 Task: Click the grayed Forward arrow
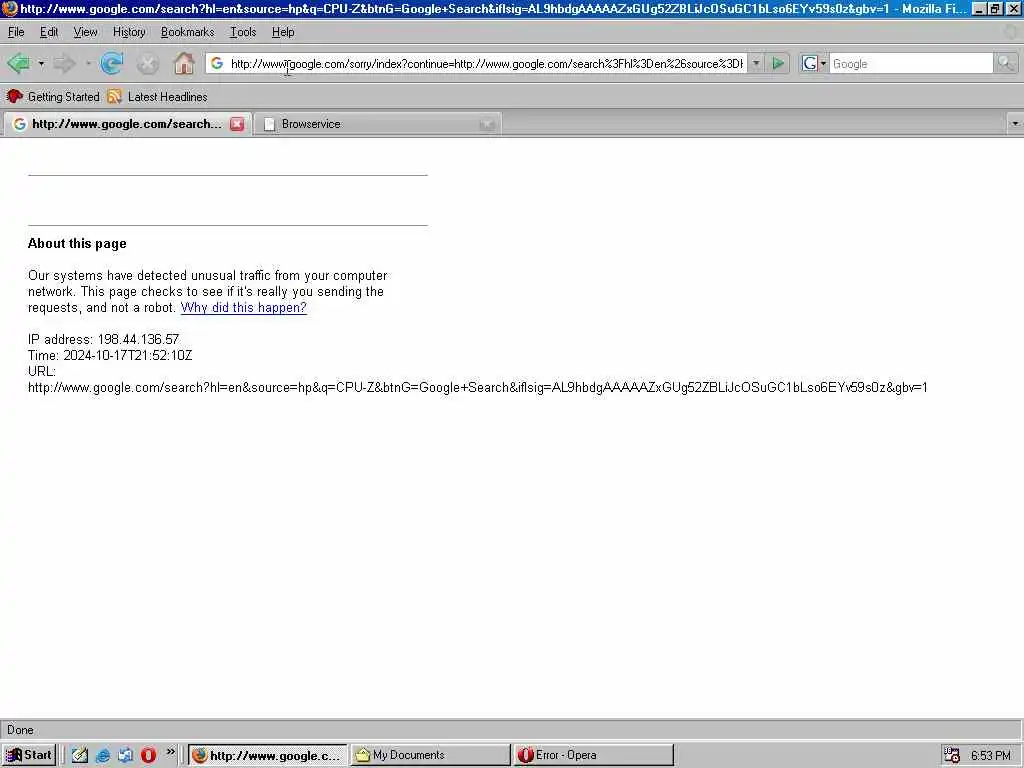(64, 63)
